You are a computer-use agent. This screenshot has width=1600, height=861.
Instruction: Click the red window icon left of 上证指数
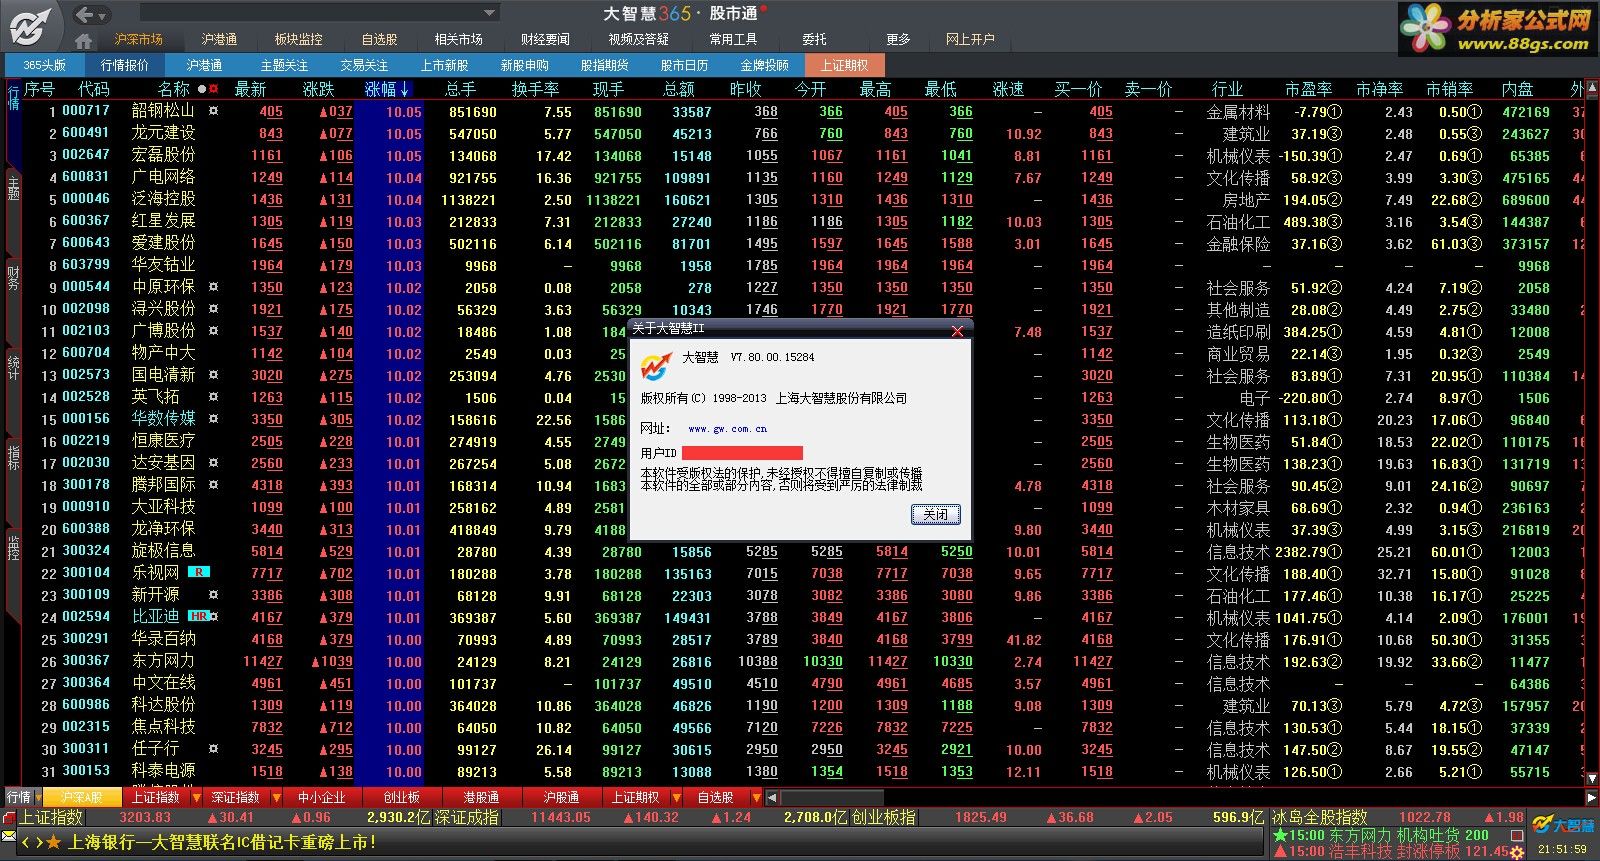[9, 817]
